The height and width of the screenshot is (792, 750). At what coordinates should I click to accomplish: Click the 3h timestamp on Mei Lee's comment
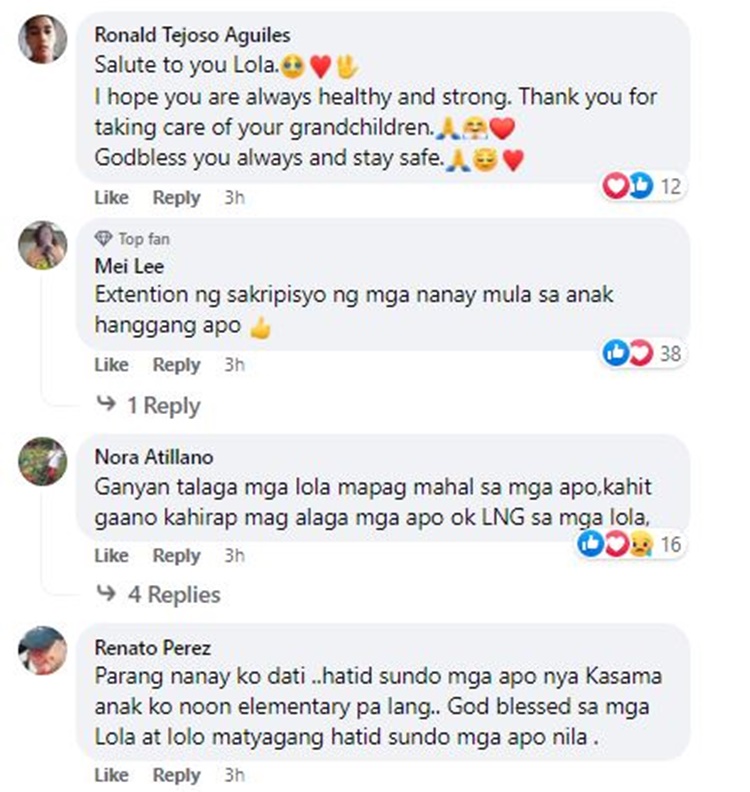(235, 364)
